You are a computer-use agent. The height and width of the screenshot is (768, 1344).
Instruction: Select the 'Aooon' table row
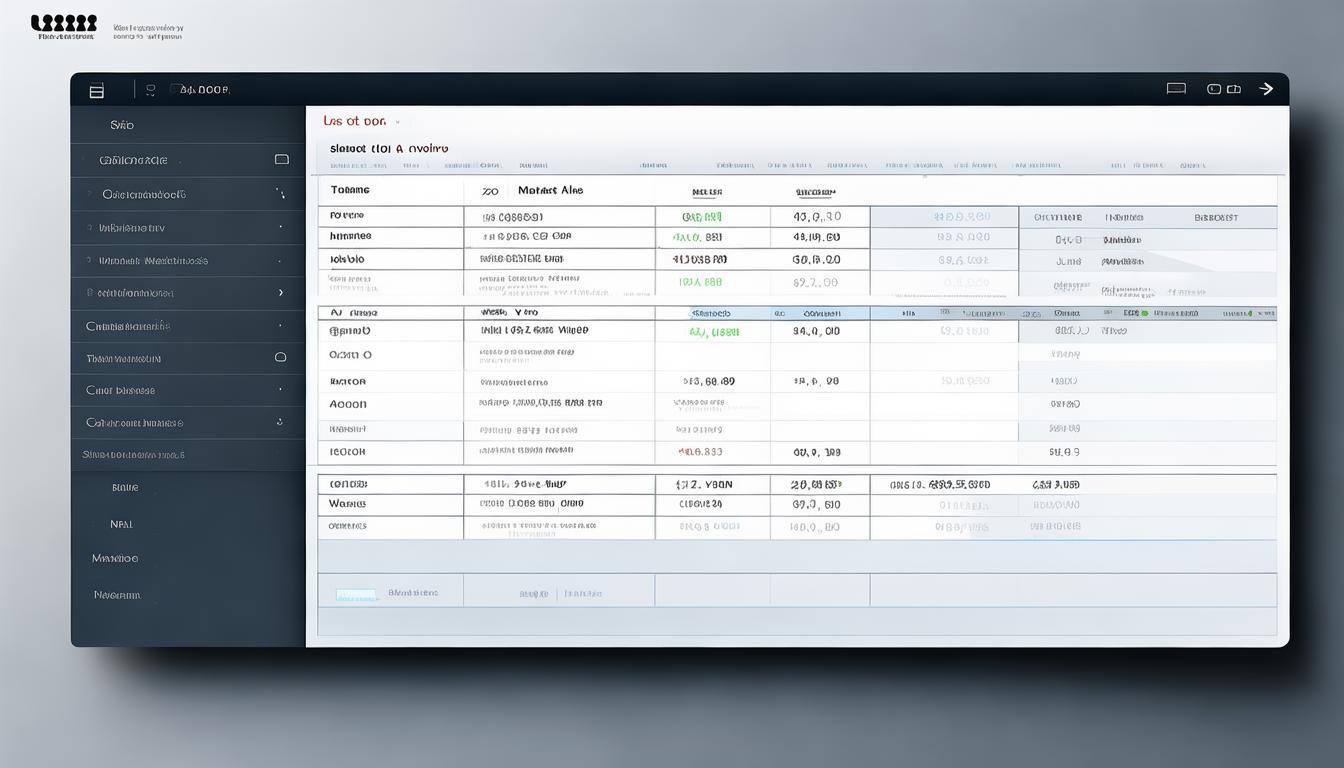point(348,405)
